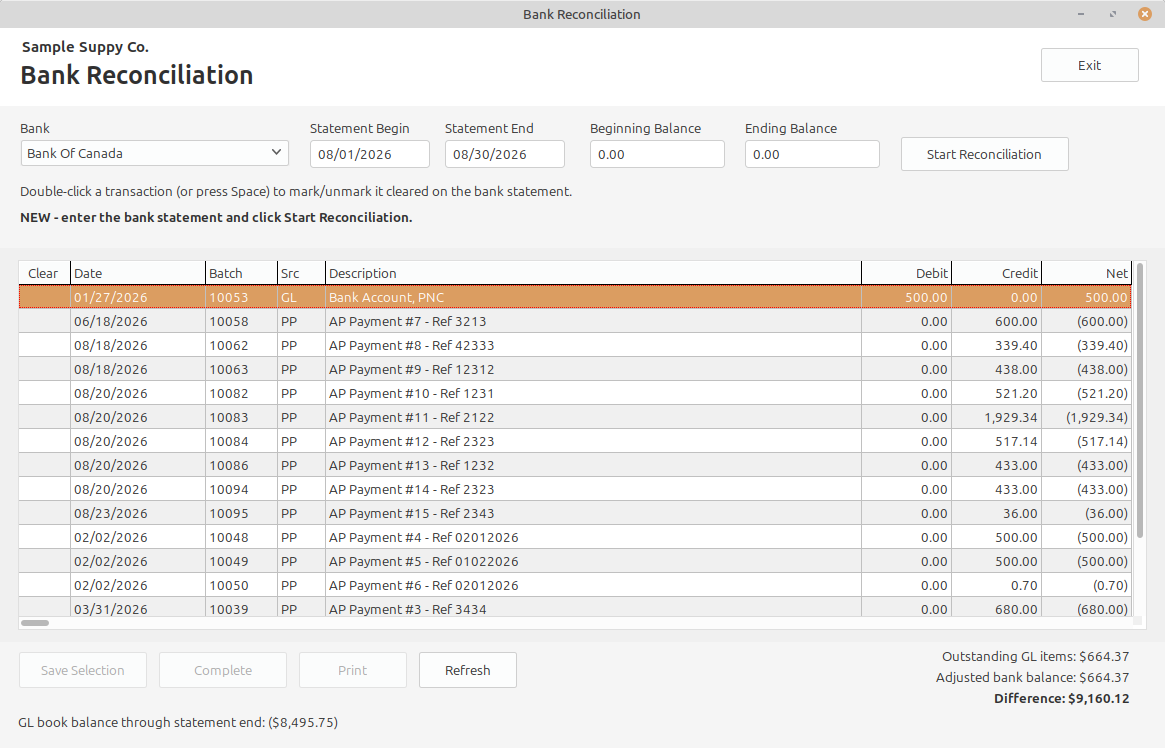The image size is (1165, 748).
Task: Select AP Payment #15 - Ref 2343 row
Action: [x=575, y=513]
